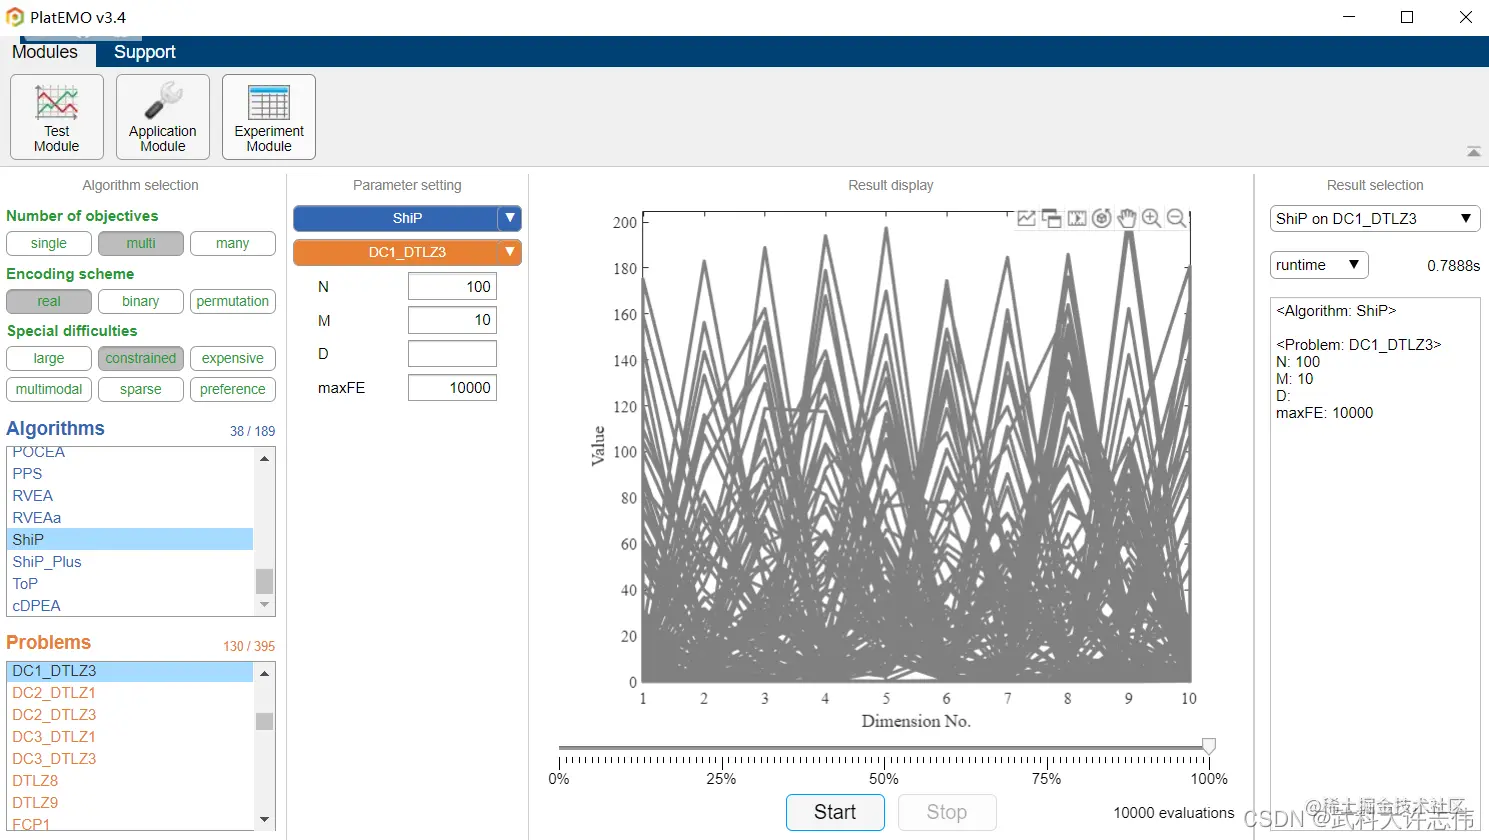Select RVEA in the algorithm list

(130, 496)
